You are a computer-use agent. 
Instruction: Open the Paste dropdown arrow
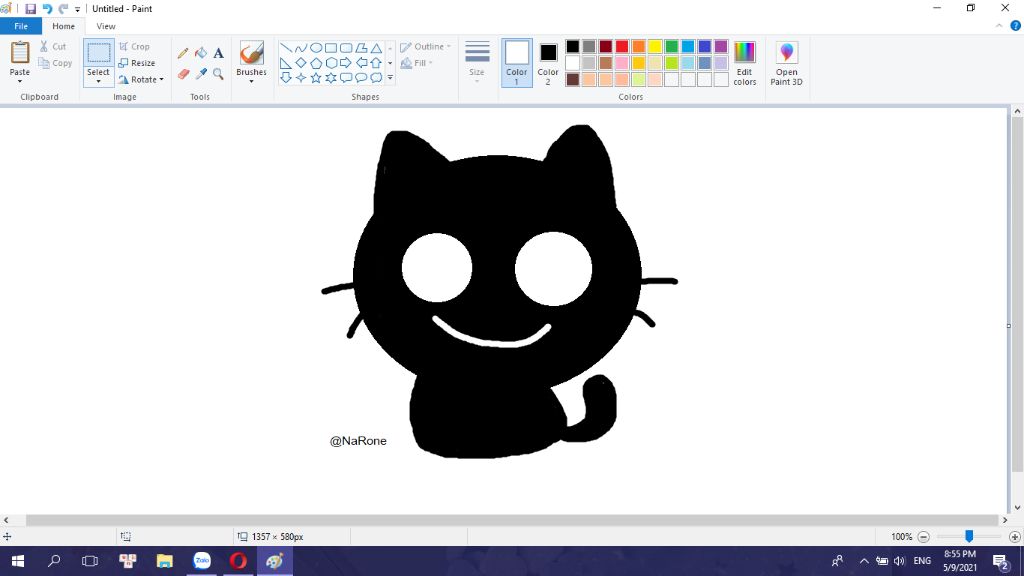pyautogui.click(x=20, y=82)
